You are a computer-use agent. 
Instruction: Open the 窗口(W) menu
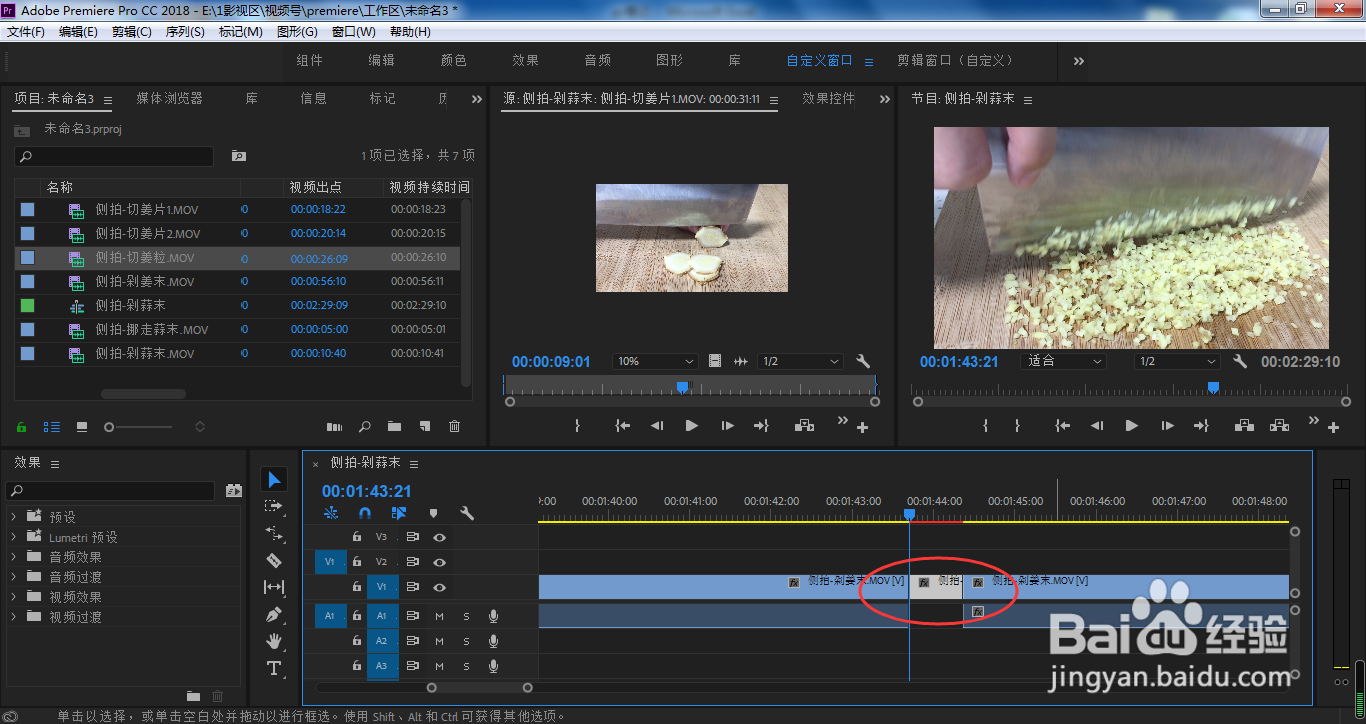[353, 32]
